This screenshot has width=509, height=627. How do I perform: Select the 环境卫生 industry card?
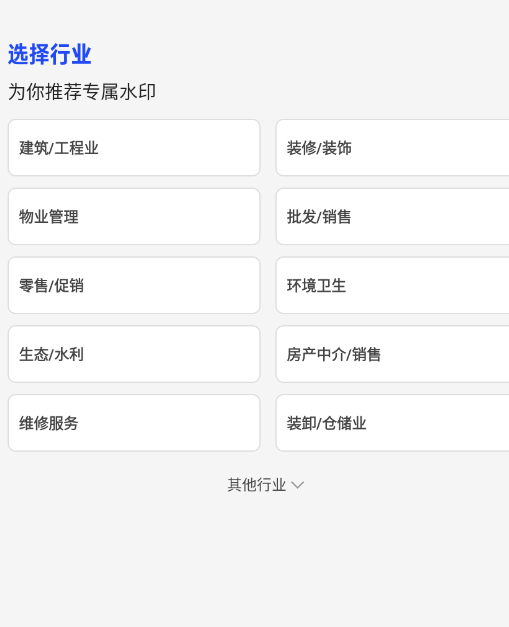(x=392, y=285)
